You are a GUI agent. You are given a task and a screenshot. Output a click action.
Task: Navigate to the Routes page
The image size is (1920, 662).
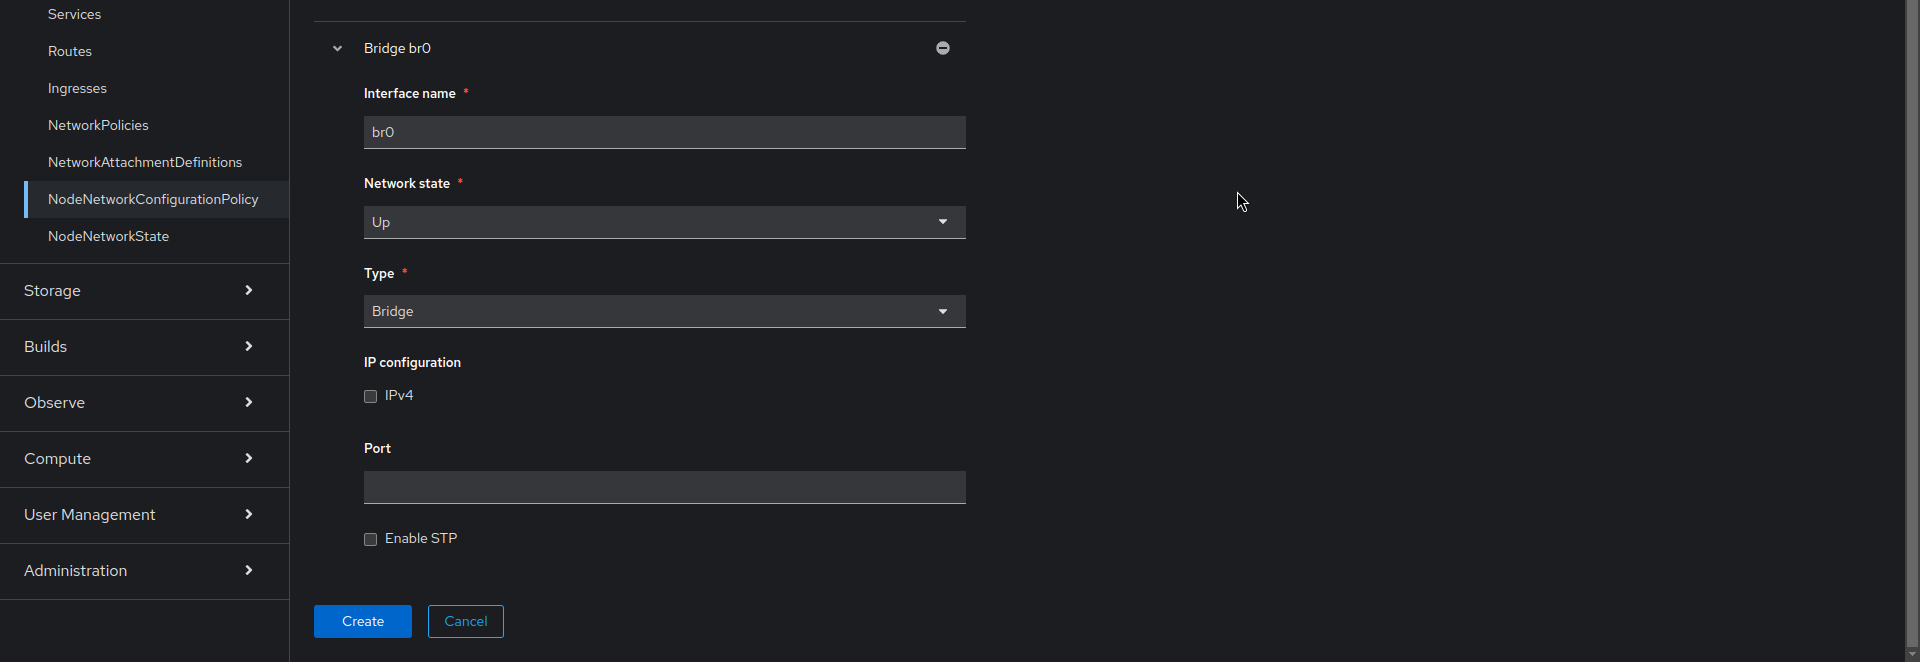(69, 51)
